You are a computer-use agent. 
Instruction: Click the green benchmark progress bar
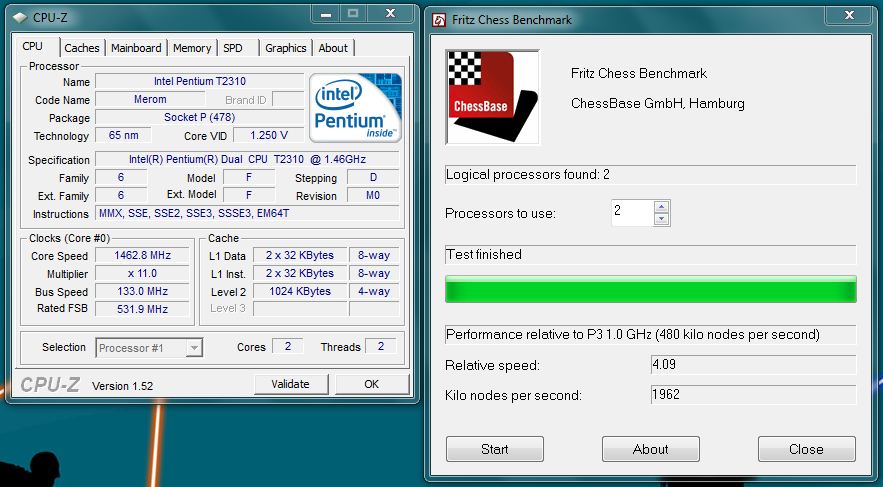point(650,290)
